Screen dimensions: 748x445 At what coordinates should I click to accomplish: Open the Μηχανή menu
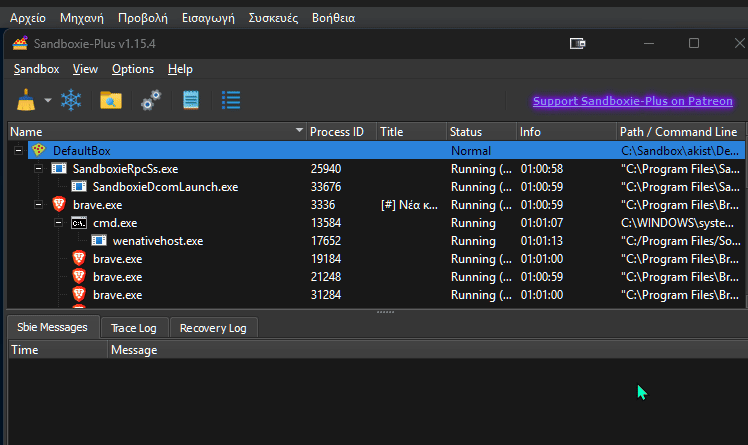[82, 18]
